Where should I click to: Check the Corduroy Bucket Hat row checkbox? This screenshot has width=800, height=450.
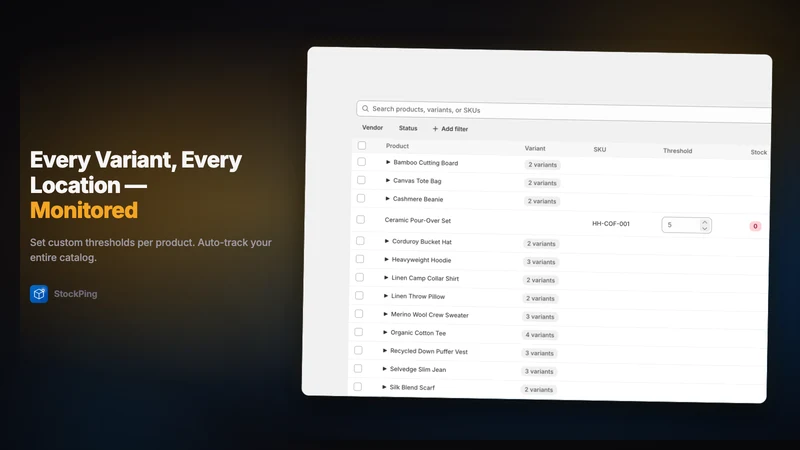point(360,241)
